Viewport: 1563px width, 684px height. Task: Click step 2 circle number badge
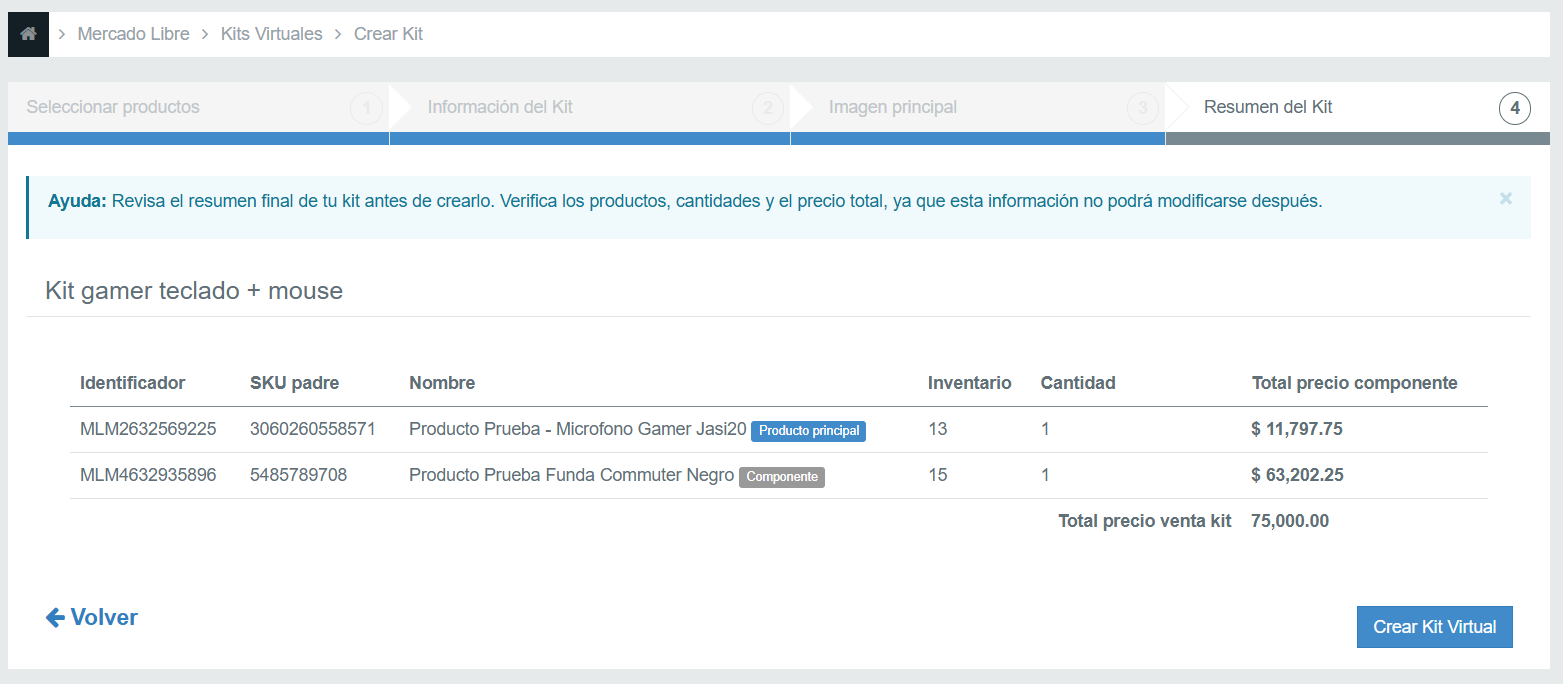coord(767,108)
